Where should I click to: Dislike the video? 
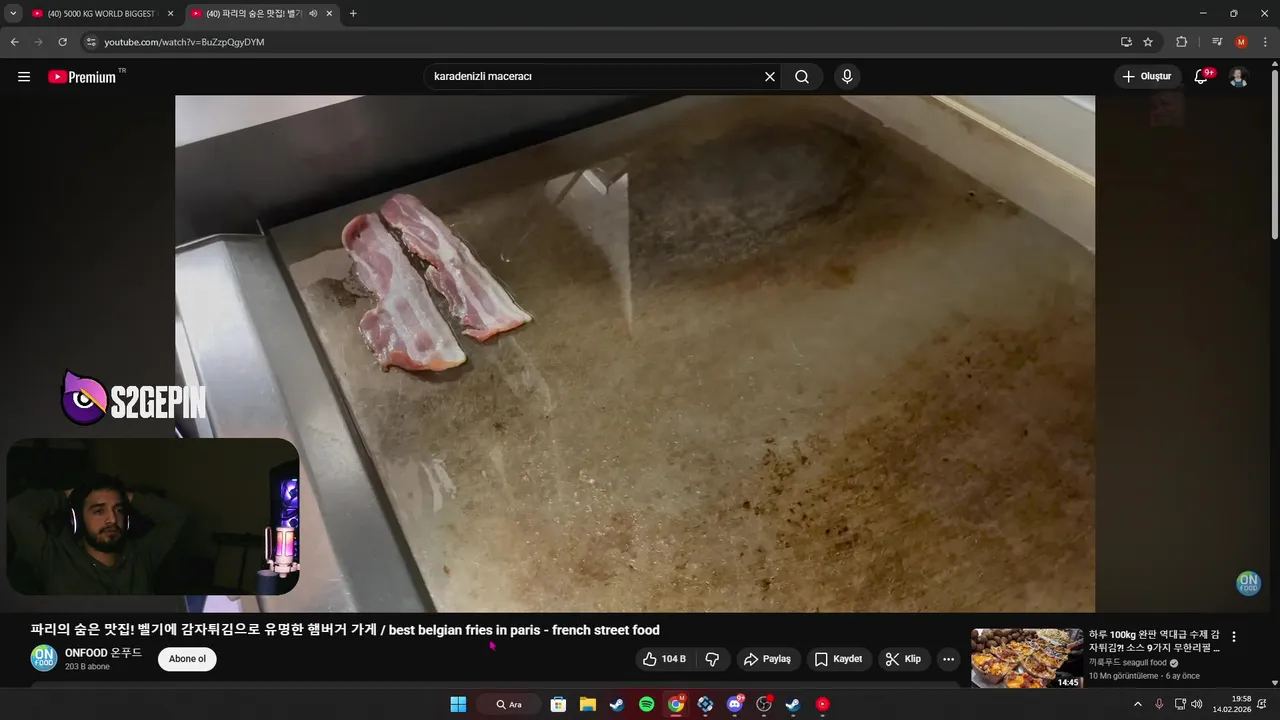pyautogui.click(x=712, y=659)
